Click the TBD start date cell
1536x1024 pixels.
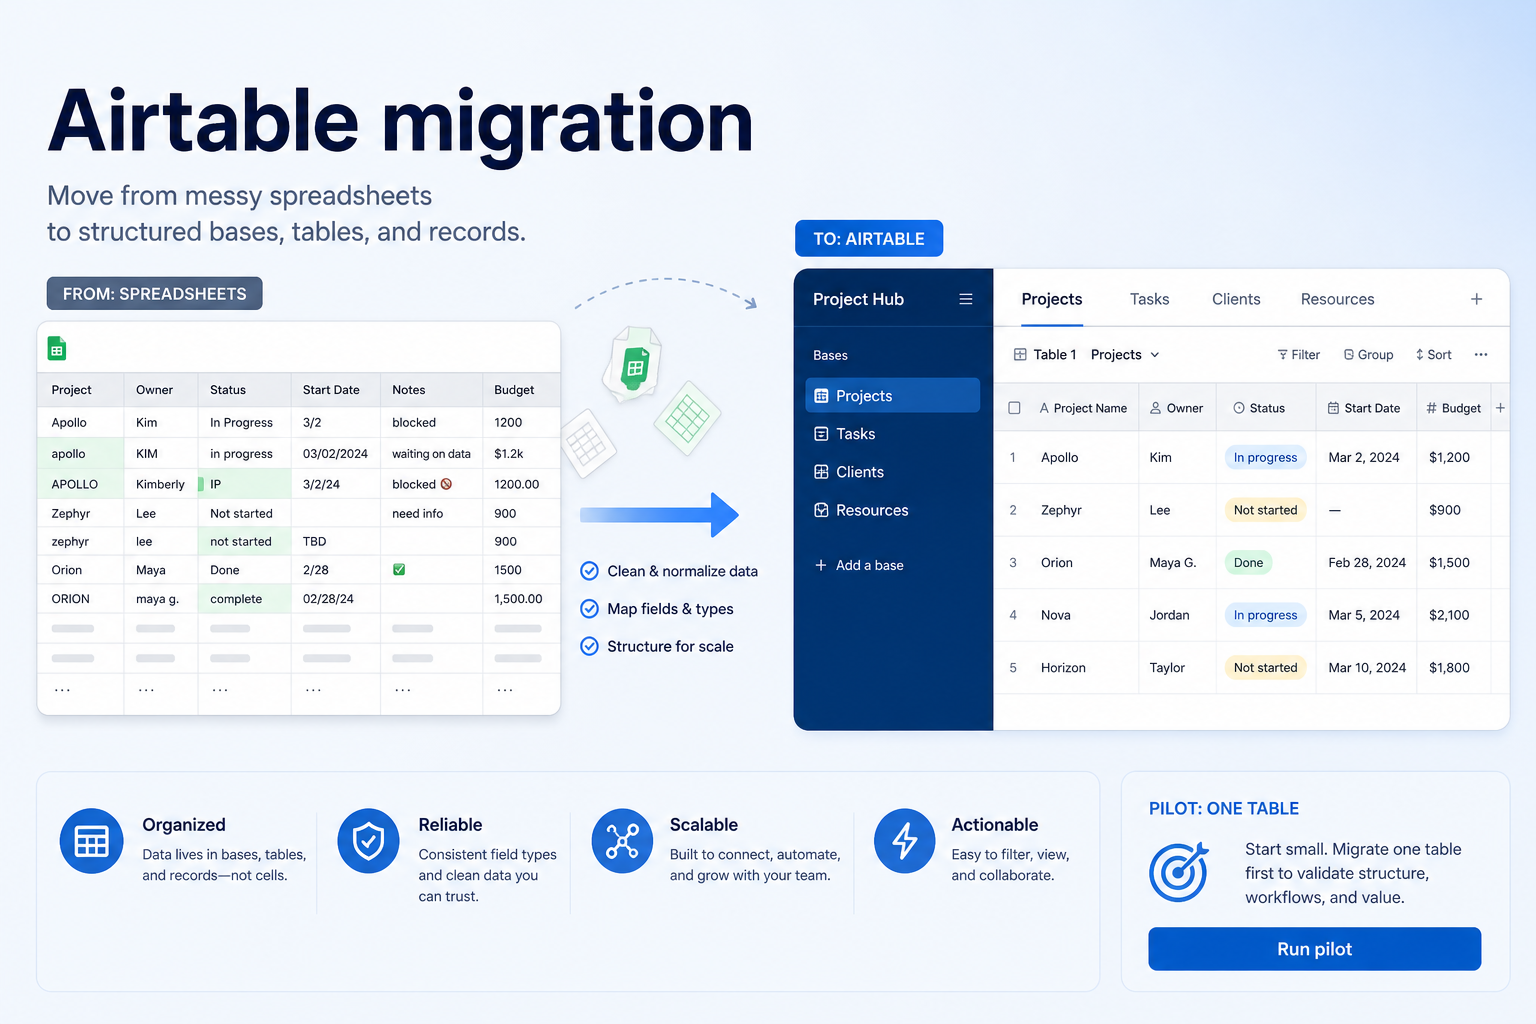tap(335, 541)
